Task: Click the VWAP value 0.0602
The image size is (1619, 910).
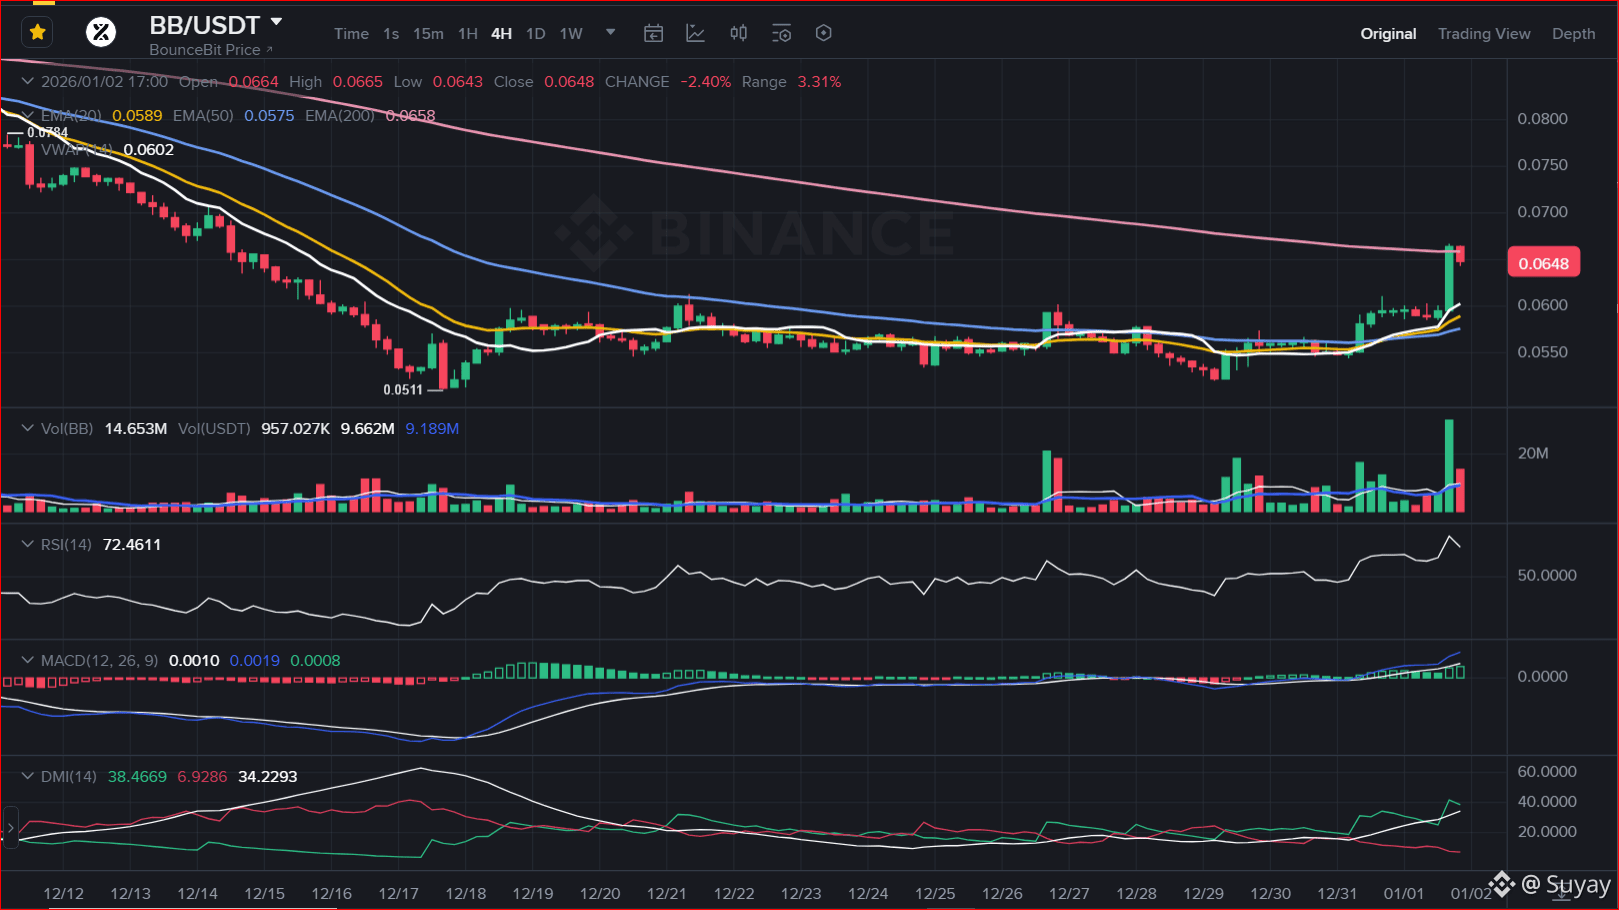Action: pyautogui.click(x=148, y=150)
